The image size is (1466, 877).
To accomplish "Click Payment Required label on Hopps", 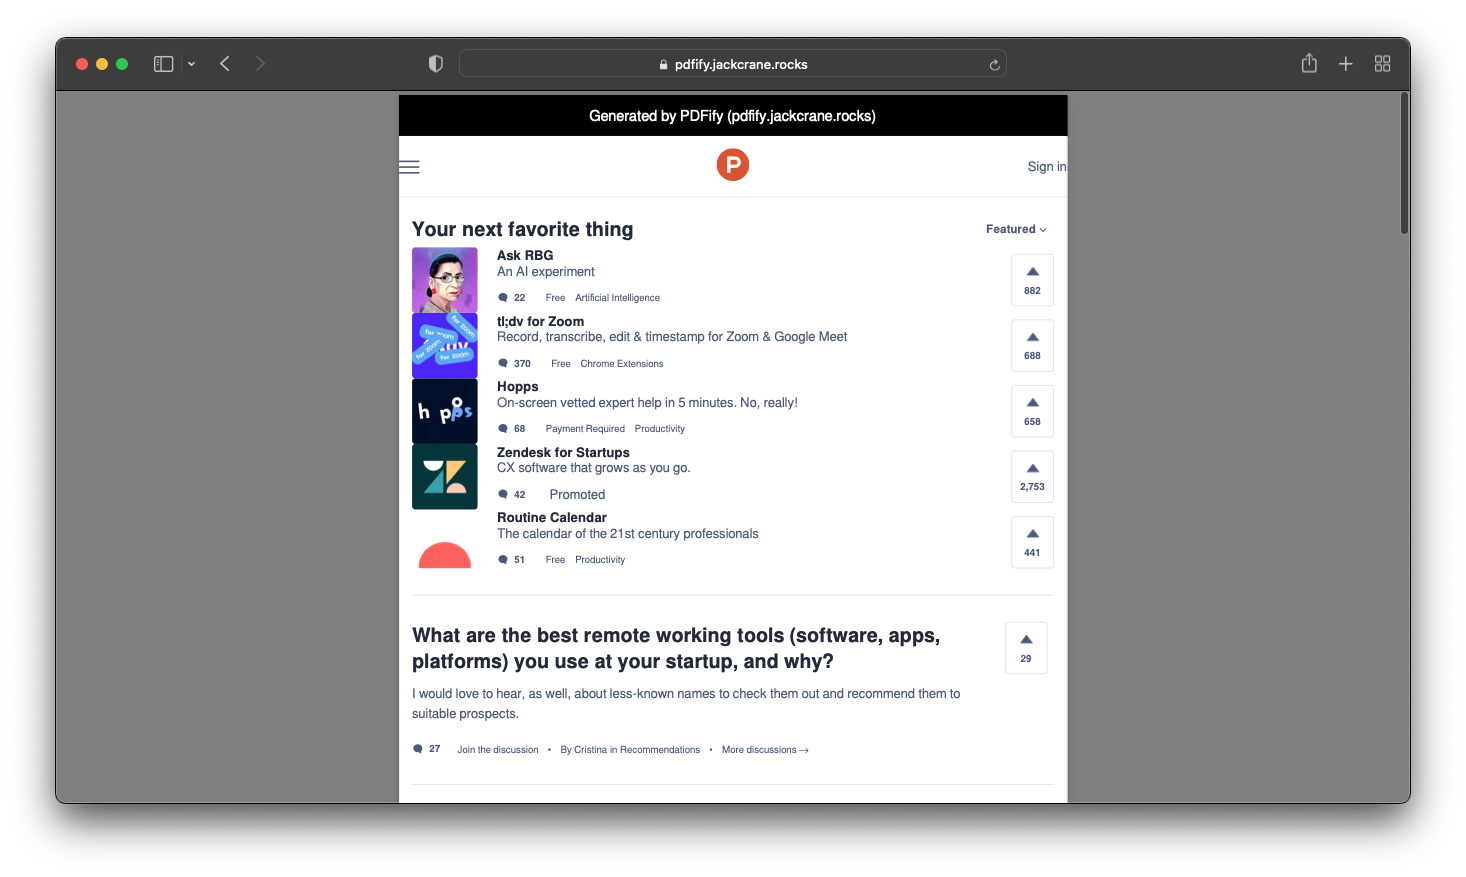I will click(x=585, y=429).
